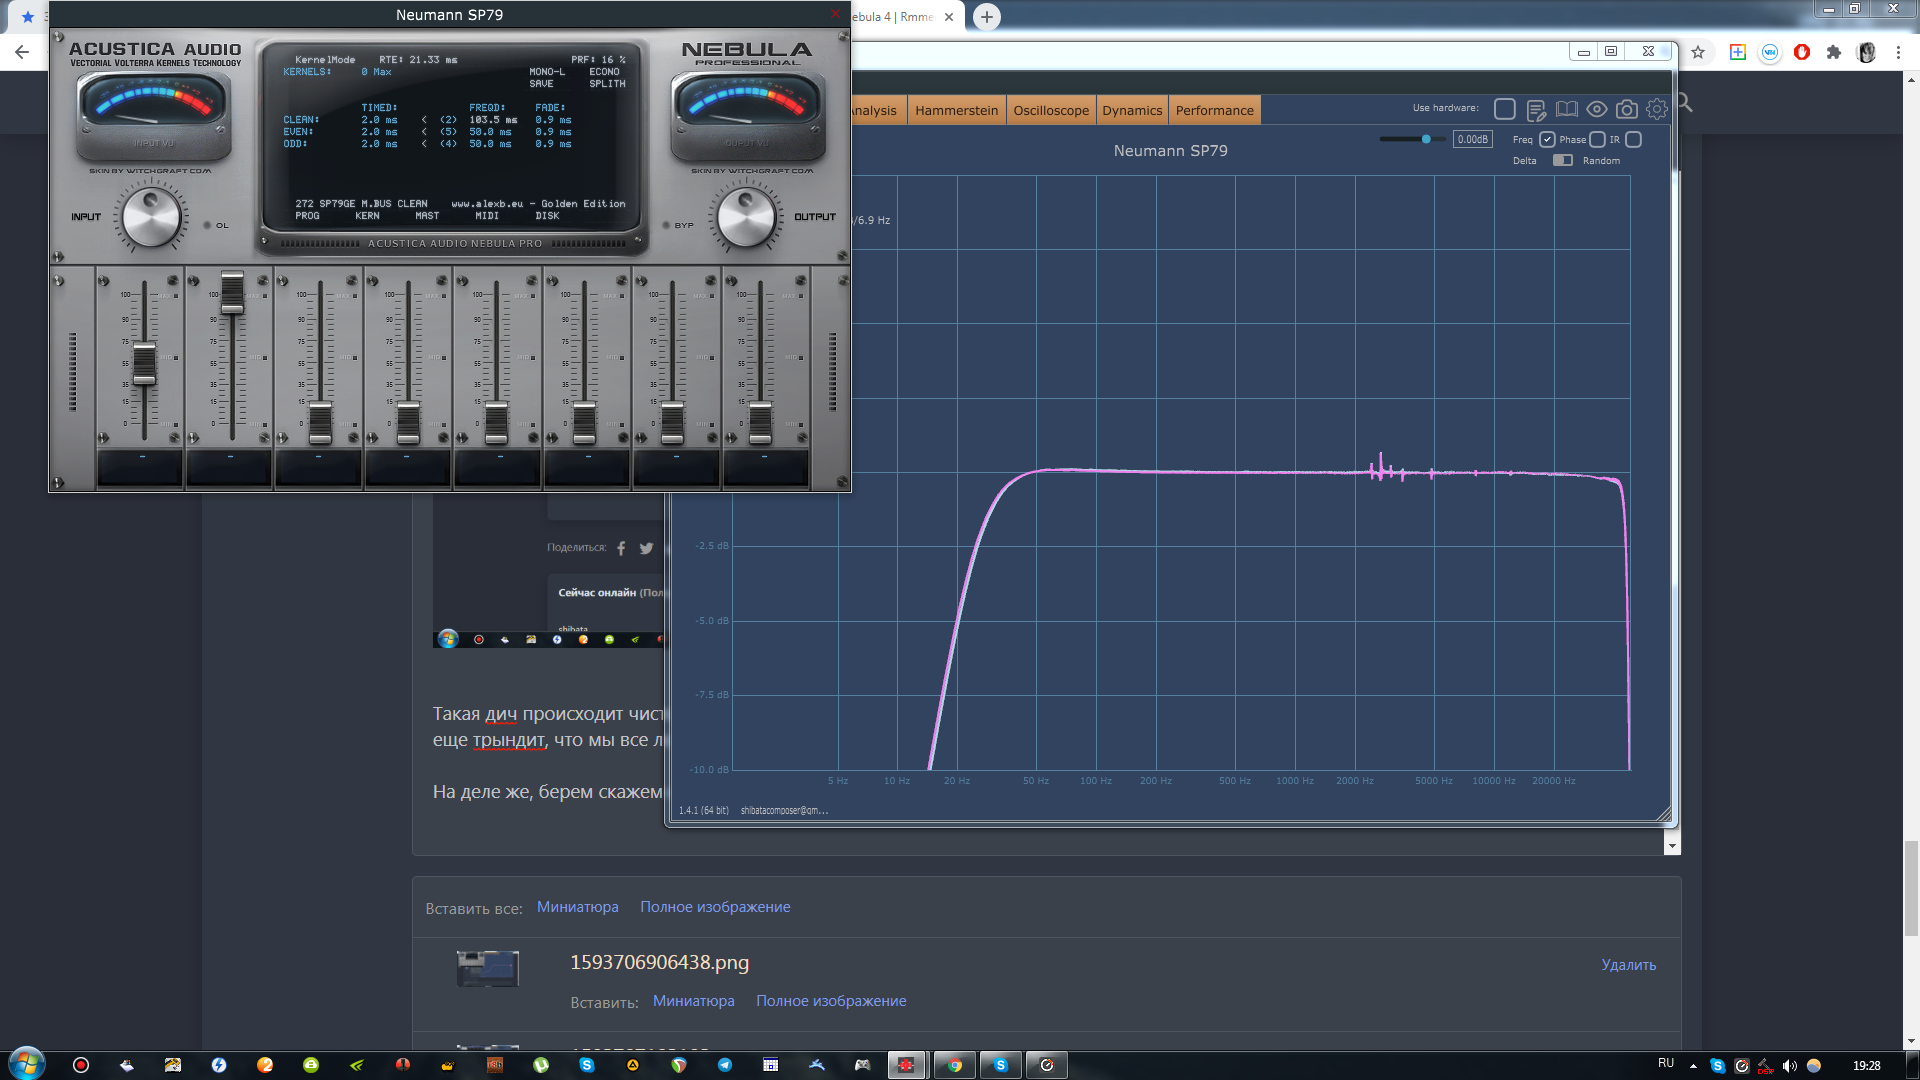Open the manual book icon in analyzer
This screenshot has width=1920, height=1080.
point(1566,110)
